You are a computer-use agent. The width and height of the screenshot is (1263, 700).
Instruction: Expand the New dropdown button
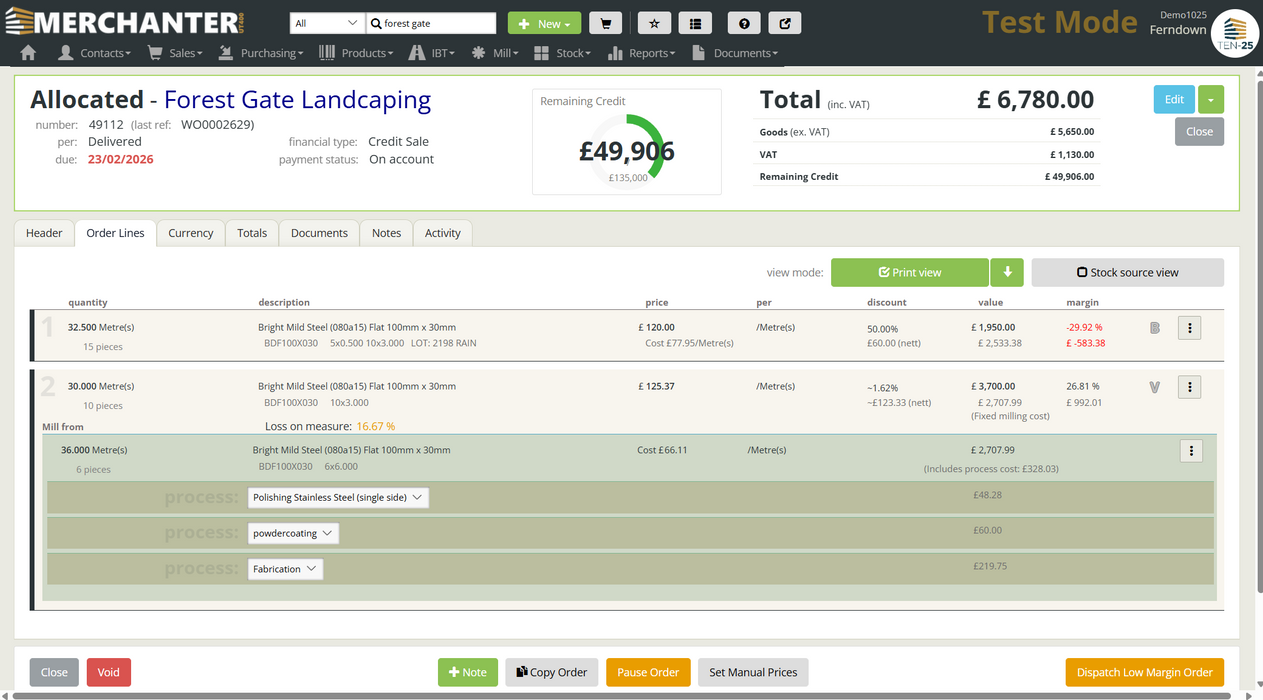pyautogui.click(x=544, y=24)
